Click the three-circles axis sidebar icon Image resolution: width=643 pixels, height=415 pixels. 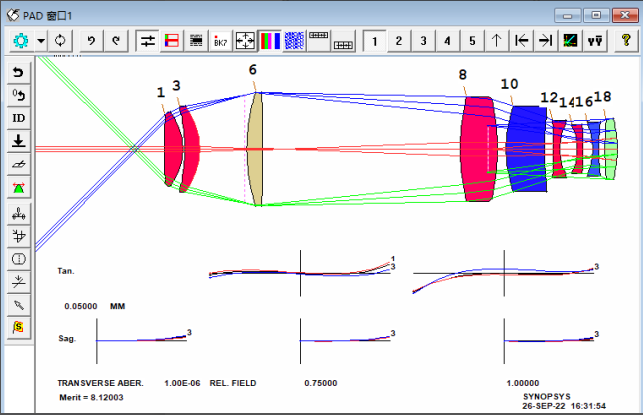[x=18, y=213]
